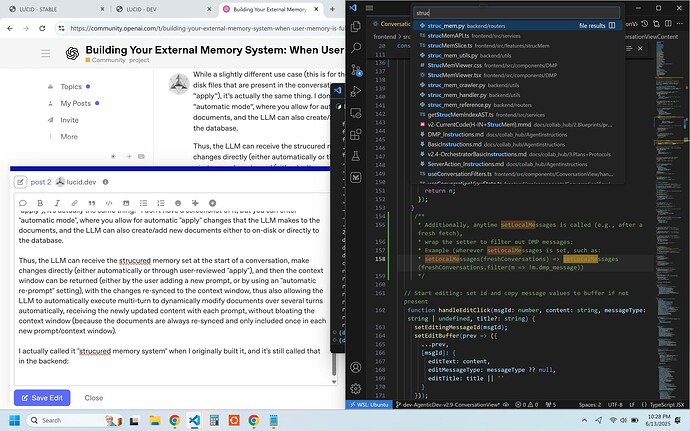Open the VS Code Search view
Image resolution: width=690 pixels, height=431 pixels.
pos(356,47)
